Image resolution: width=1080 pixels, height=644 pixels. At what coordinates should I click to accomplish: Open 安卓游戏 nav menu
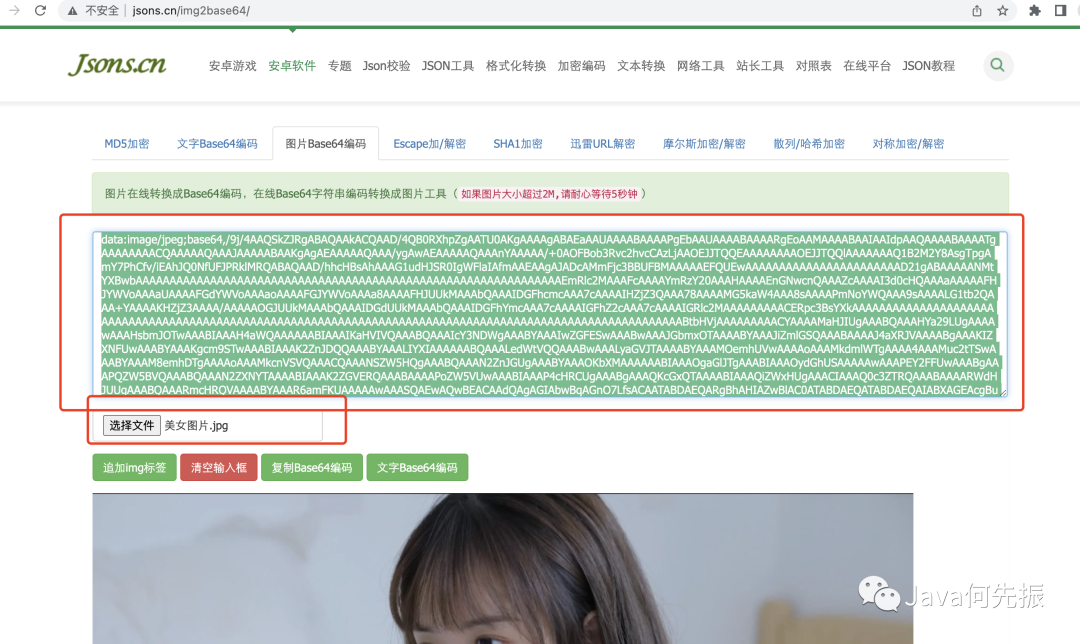click(x=233, y=66)
